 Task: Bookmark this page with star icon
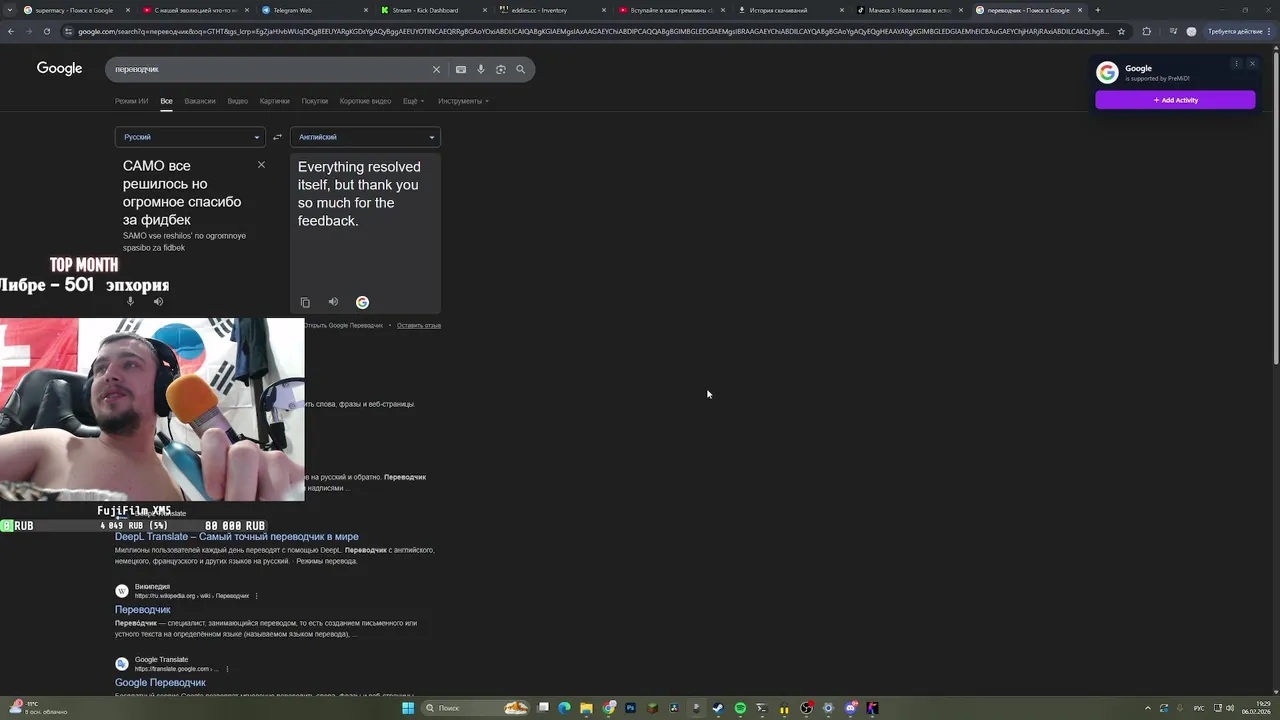pos(1121,31)
